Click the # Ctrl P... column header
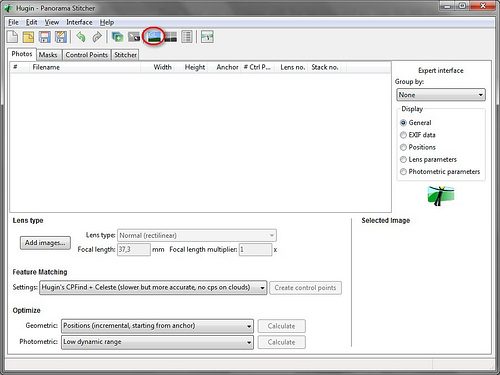The width and height of the screenshot is (500, 375). click(x=257, y=67)
